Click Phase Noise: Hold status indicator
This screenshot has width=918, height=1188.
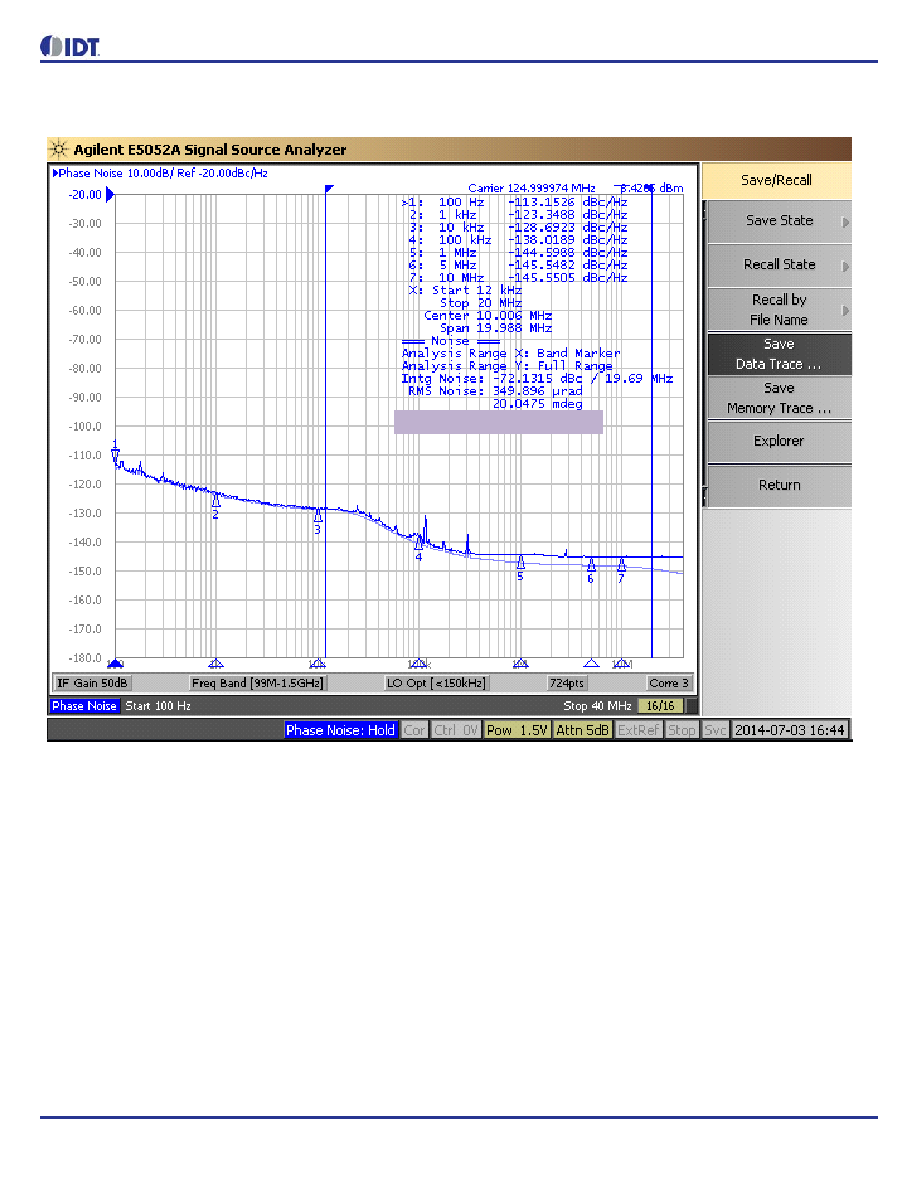click(x=340, y=730)
